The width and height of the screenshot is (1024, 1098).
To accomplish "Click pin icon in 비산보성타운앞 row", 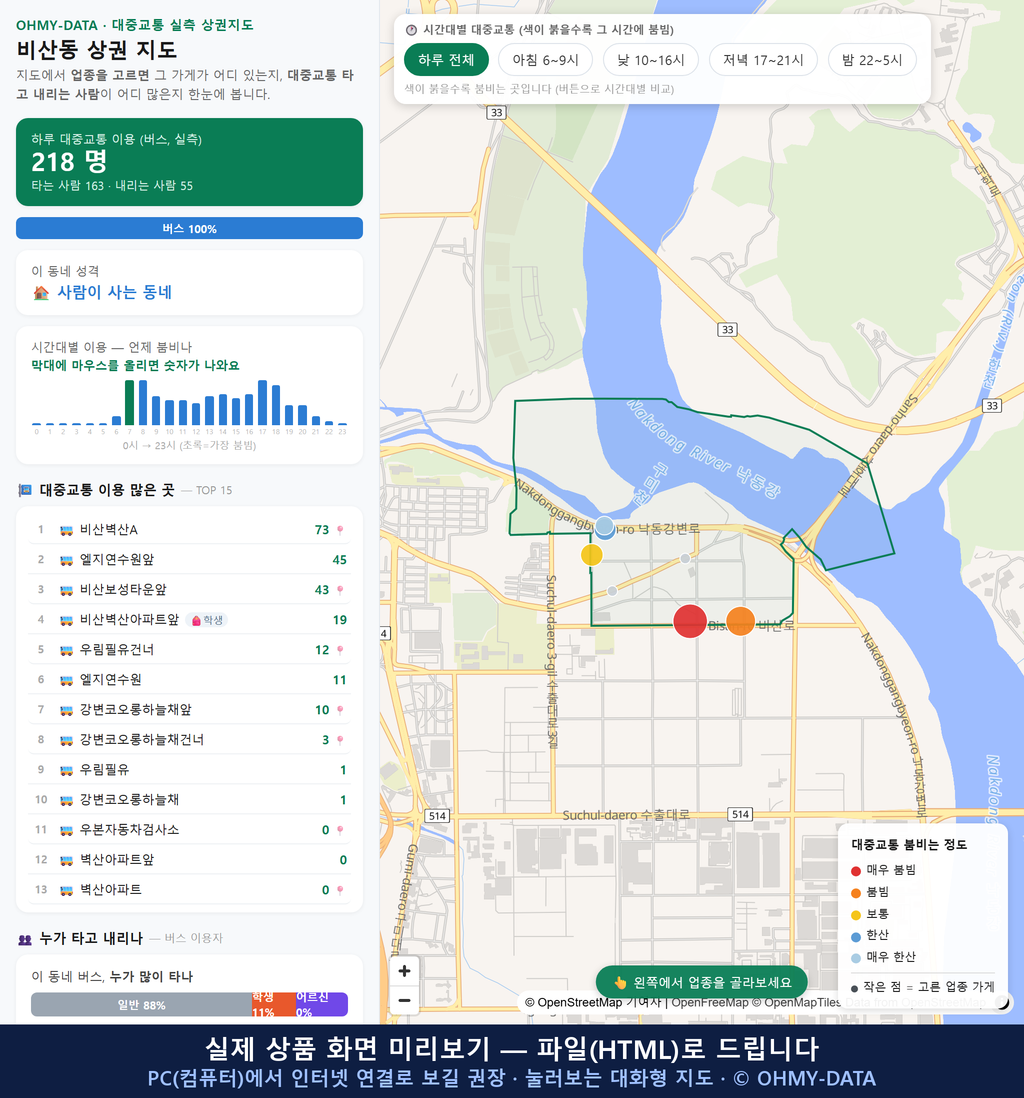I will pos(340,590).
